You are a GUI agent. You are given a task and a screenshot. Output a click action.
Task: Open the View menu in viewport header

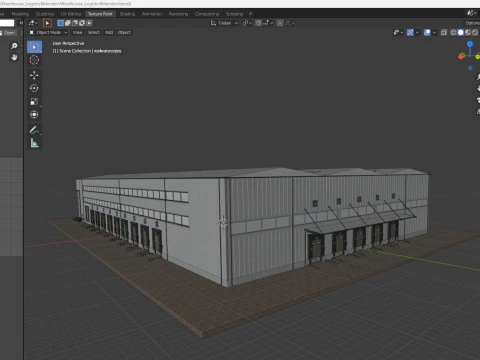(77, 32)
